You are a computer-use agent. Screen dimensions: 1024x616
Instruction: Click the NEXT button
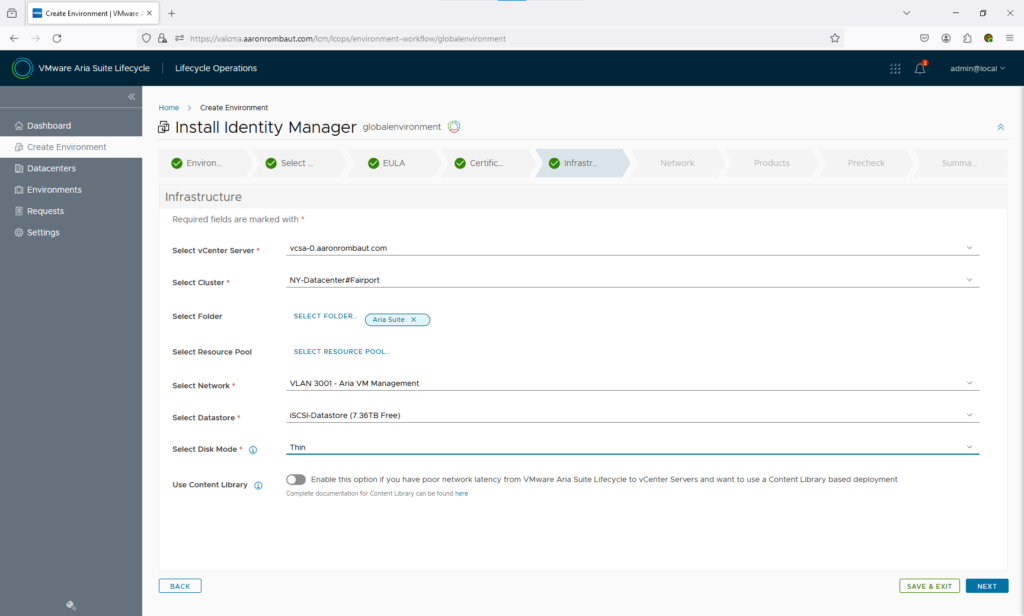[986, 586]
